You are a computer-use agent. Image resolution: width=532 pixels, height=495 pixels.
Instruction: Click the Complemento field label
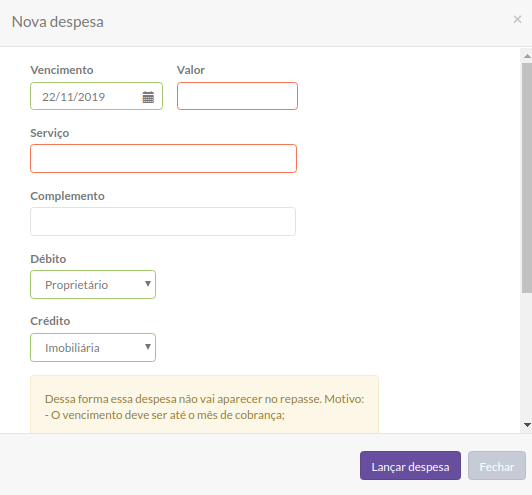(x=67, y=196)
